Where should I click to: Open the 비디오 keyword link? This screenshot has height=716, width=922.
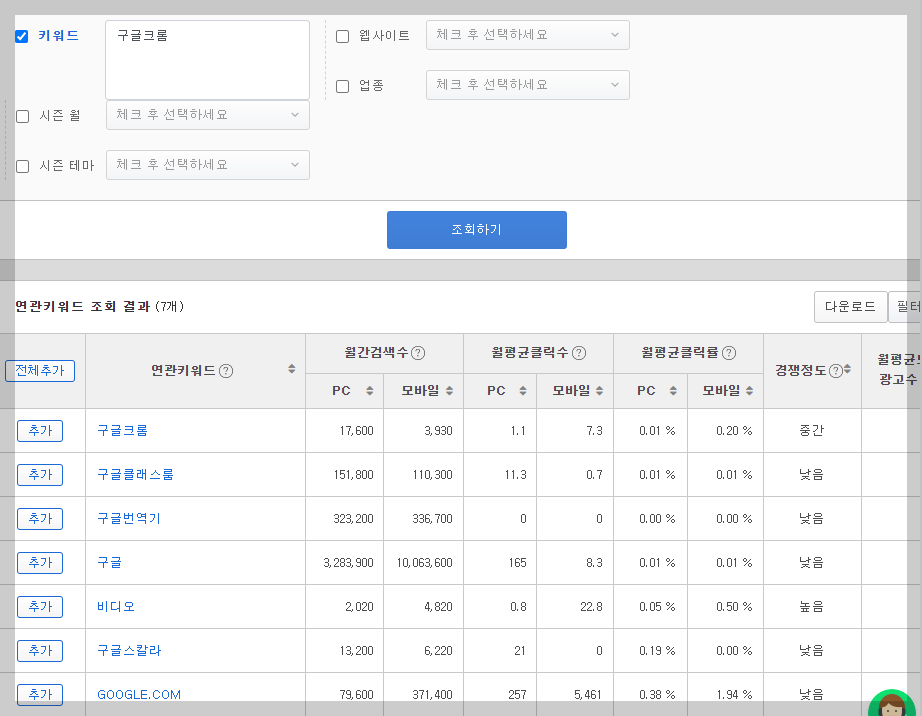116,607
